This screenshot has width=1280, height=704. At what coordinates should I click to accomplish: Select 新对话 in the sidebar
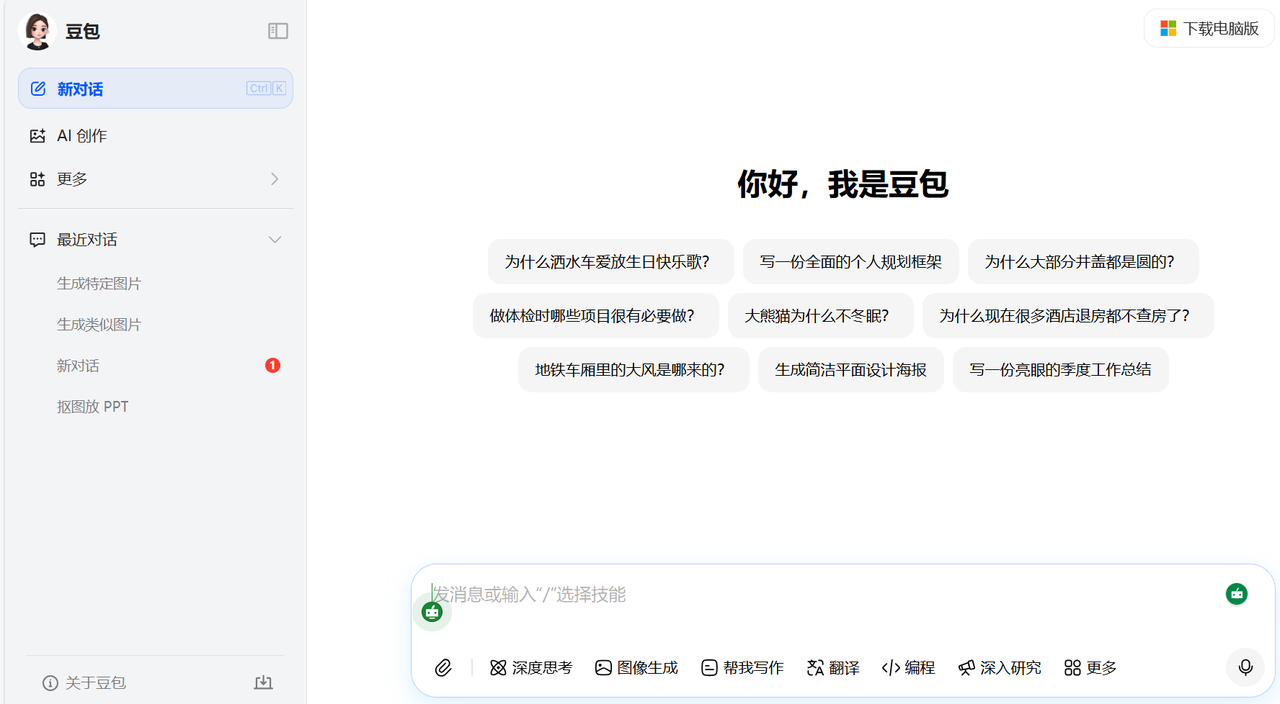[155, 89]
